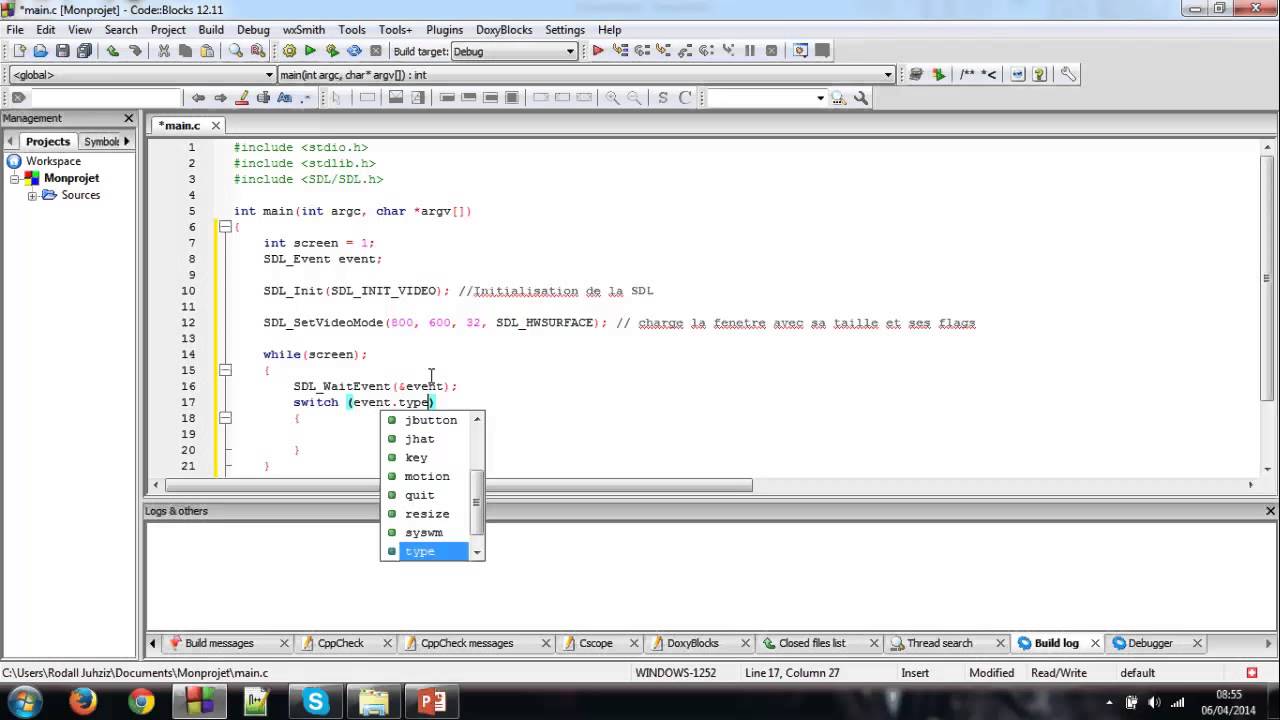
Task: Open Find with magnifier icon
Action: coord(236,51)
